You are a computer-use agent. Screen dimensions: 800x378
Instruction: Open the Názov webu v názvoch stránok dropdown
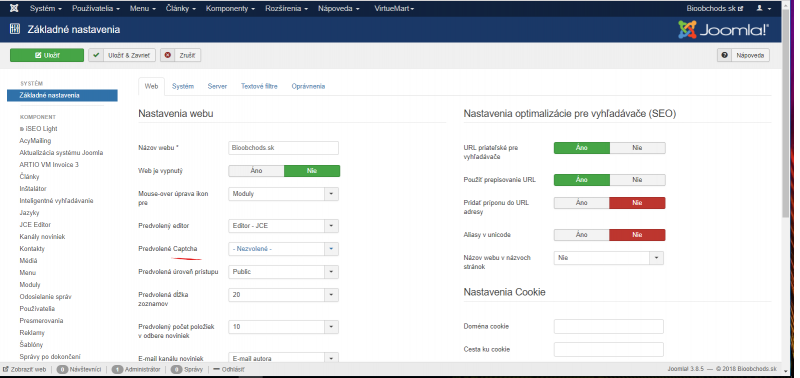point(609,258)
